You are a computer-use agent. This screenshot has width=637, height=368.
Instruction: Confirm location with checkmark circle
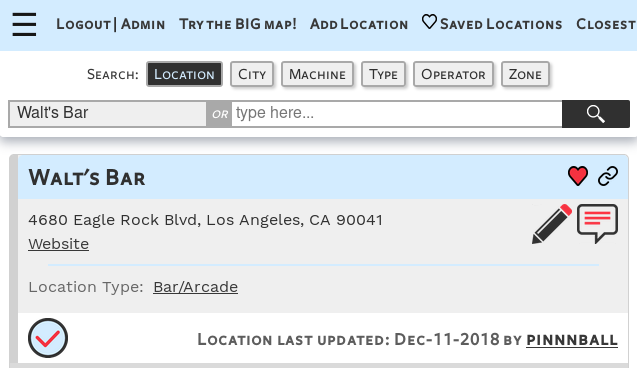click(x=48, y=338)
